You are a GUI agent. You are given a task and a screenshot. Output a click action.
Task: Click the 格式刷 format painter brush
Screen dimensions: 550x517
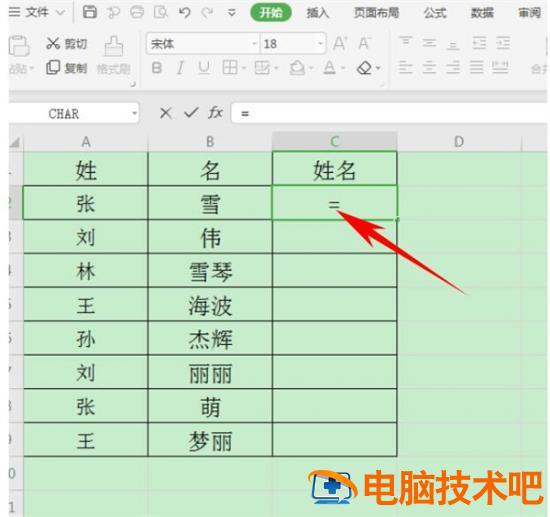[x=114, y=46]
